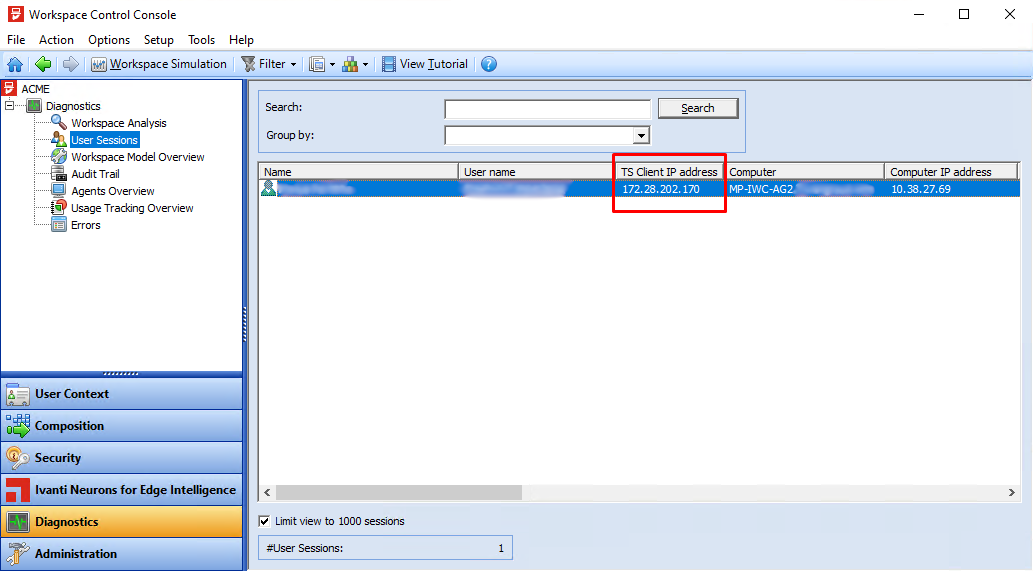1033x571 pixels.
Task: Click the grey forward arrow
Action: pyautogui.click(x=70, y=64)
